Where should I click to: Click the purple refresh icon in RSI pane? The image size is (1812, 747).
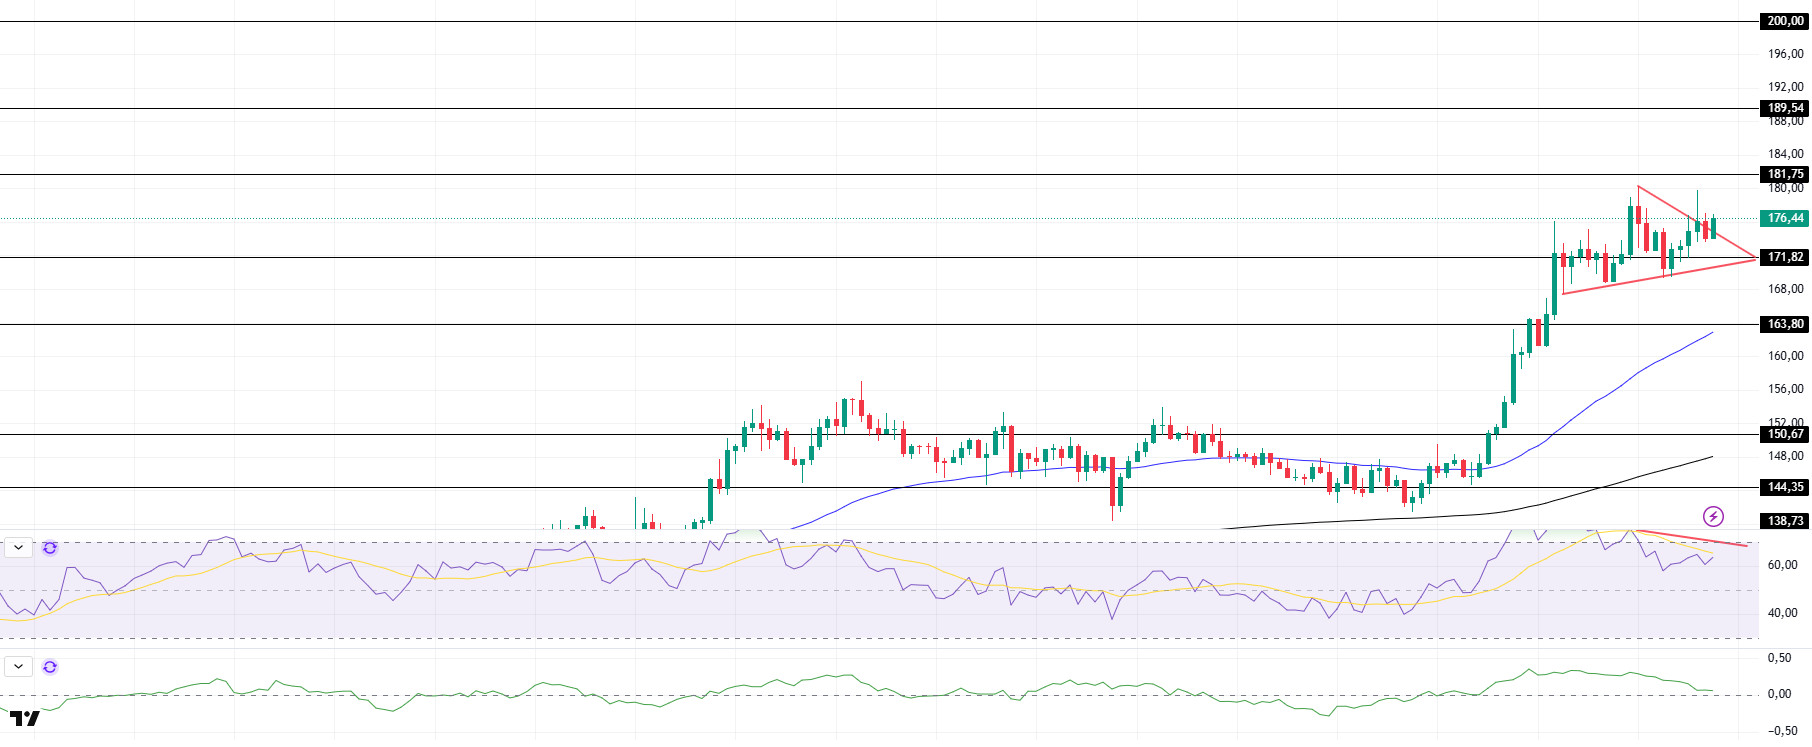pos(50,548)
